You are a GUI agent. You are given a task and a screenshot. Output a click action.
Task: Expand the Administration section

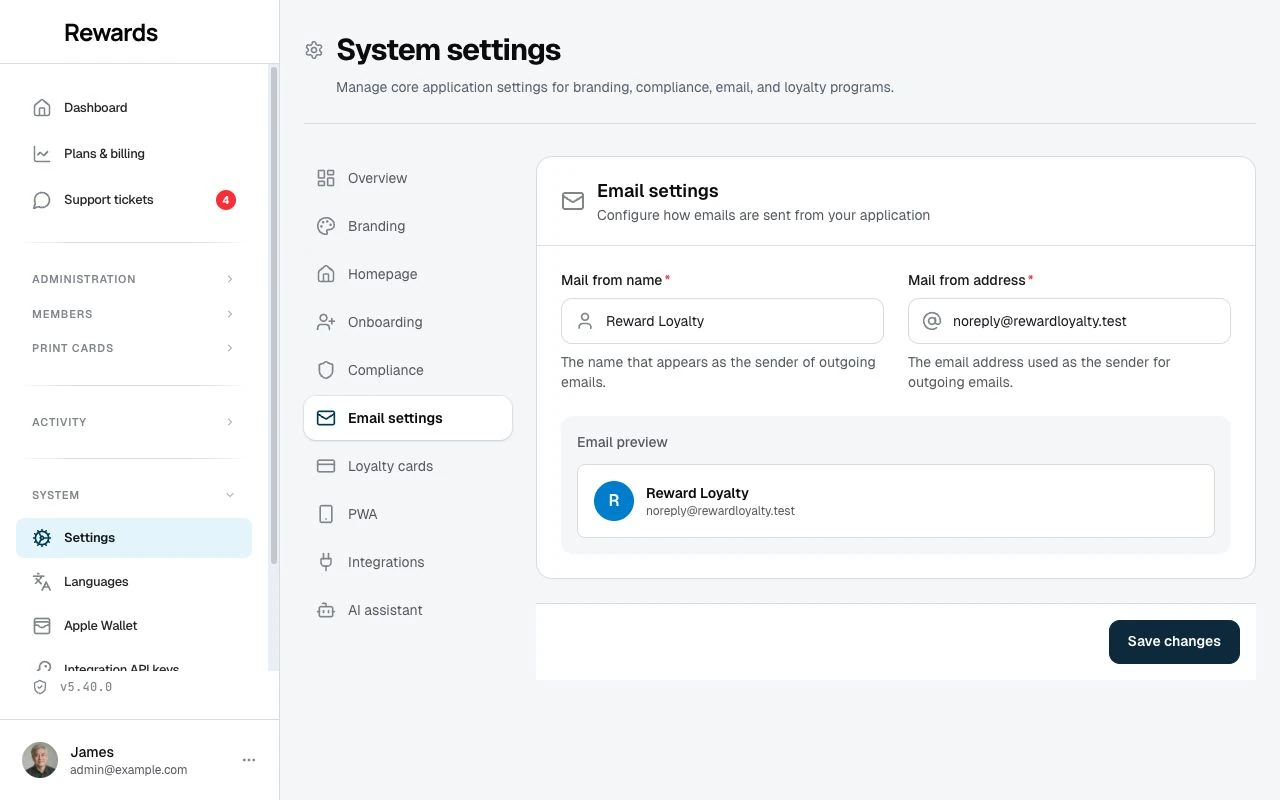click(134, 279)
